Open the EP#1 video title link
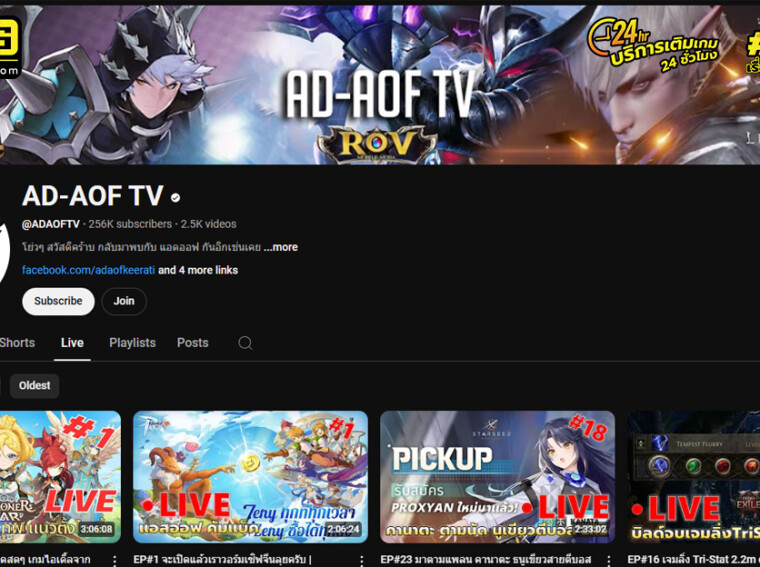760x567 pixels. [238, 560]
